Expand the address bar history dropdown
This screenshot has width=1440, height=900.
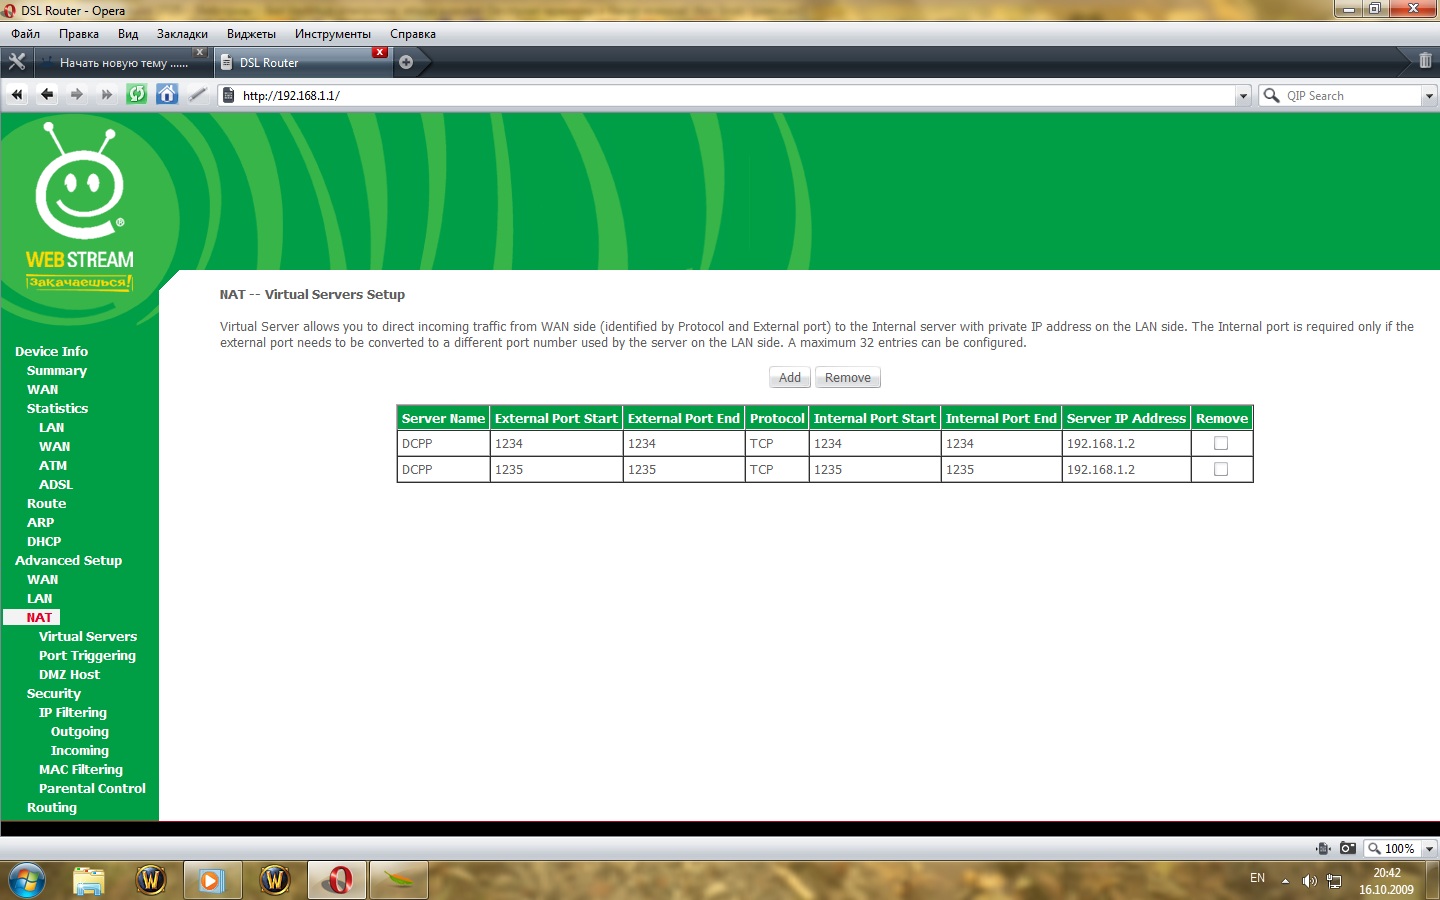(1243, 96)
